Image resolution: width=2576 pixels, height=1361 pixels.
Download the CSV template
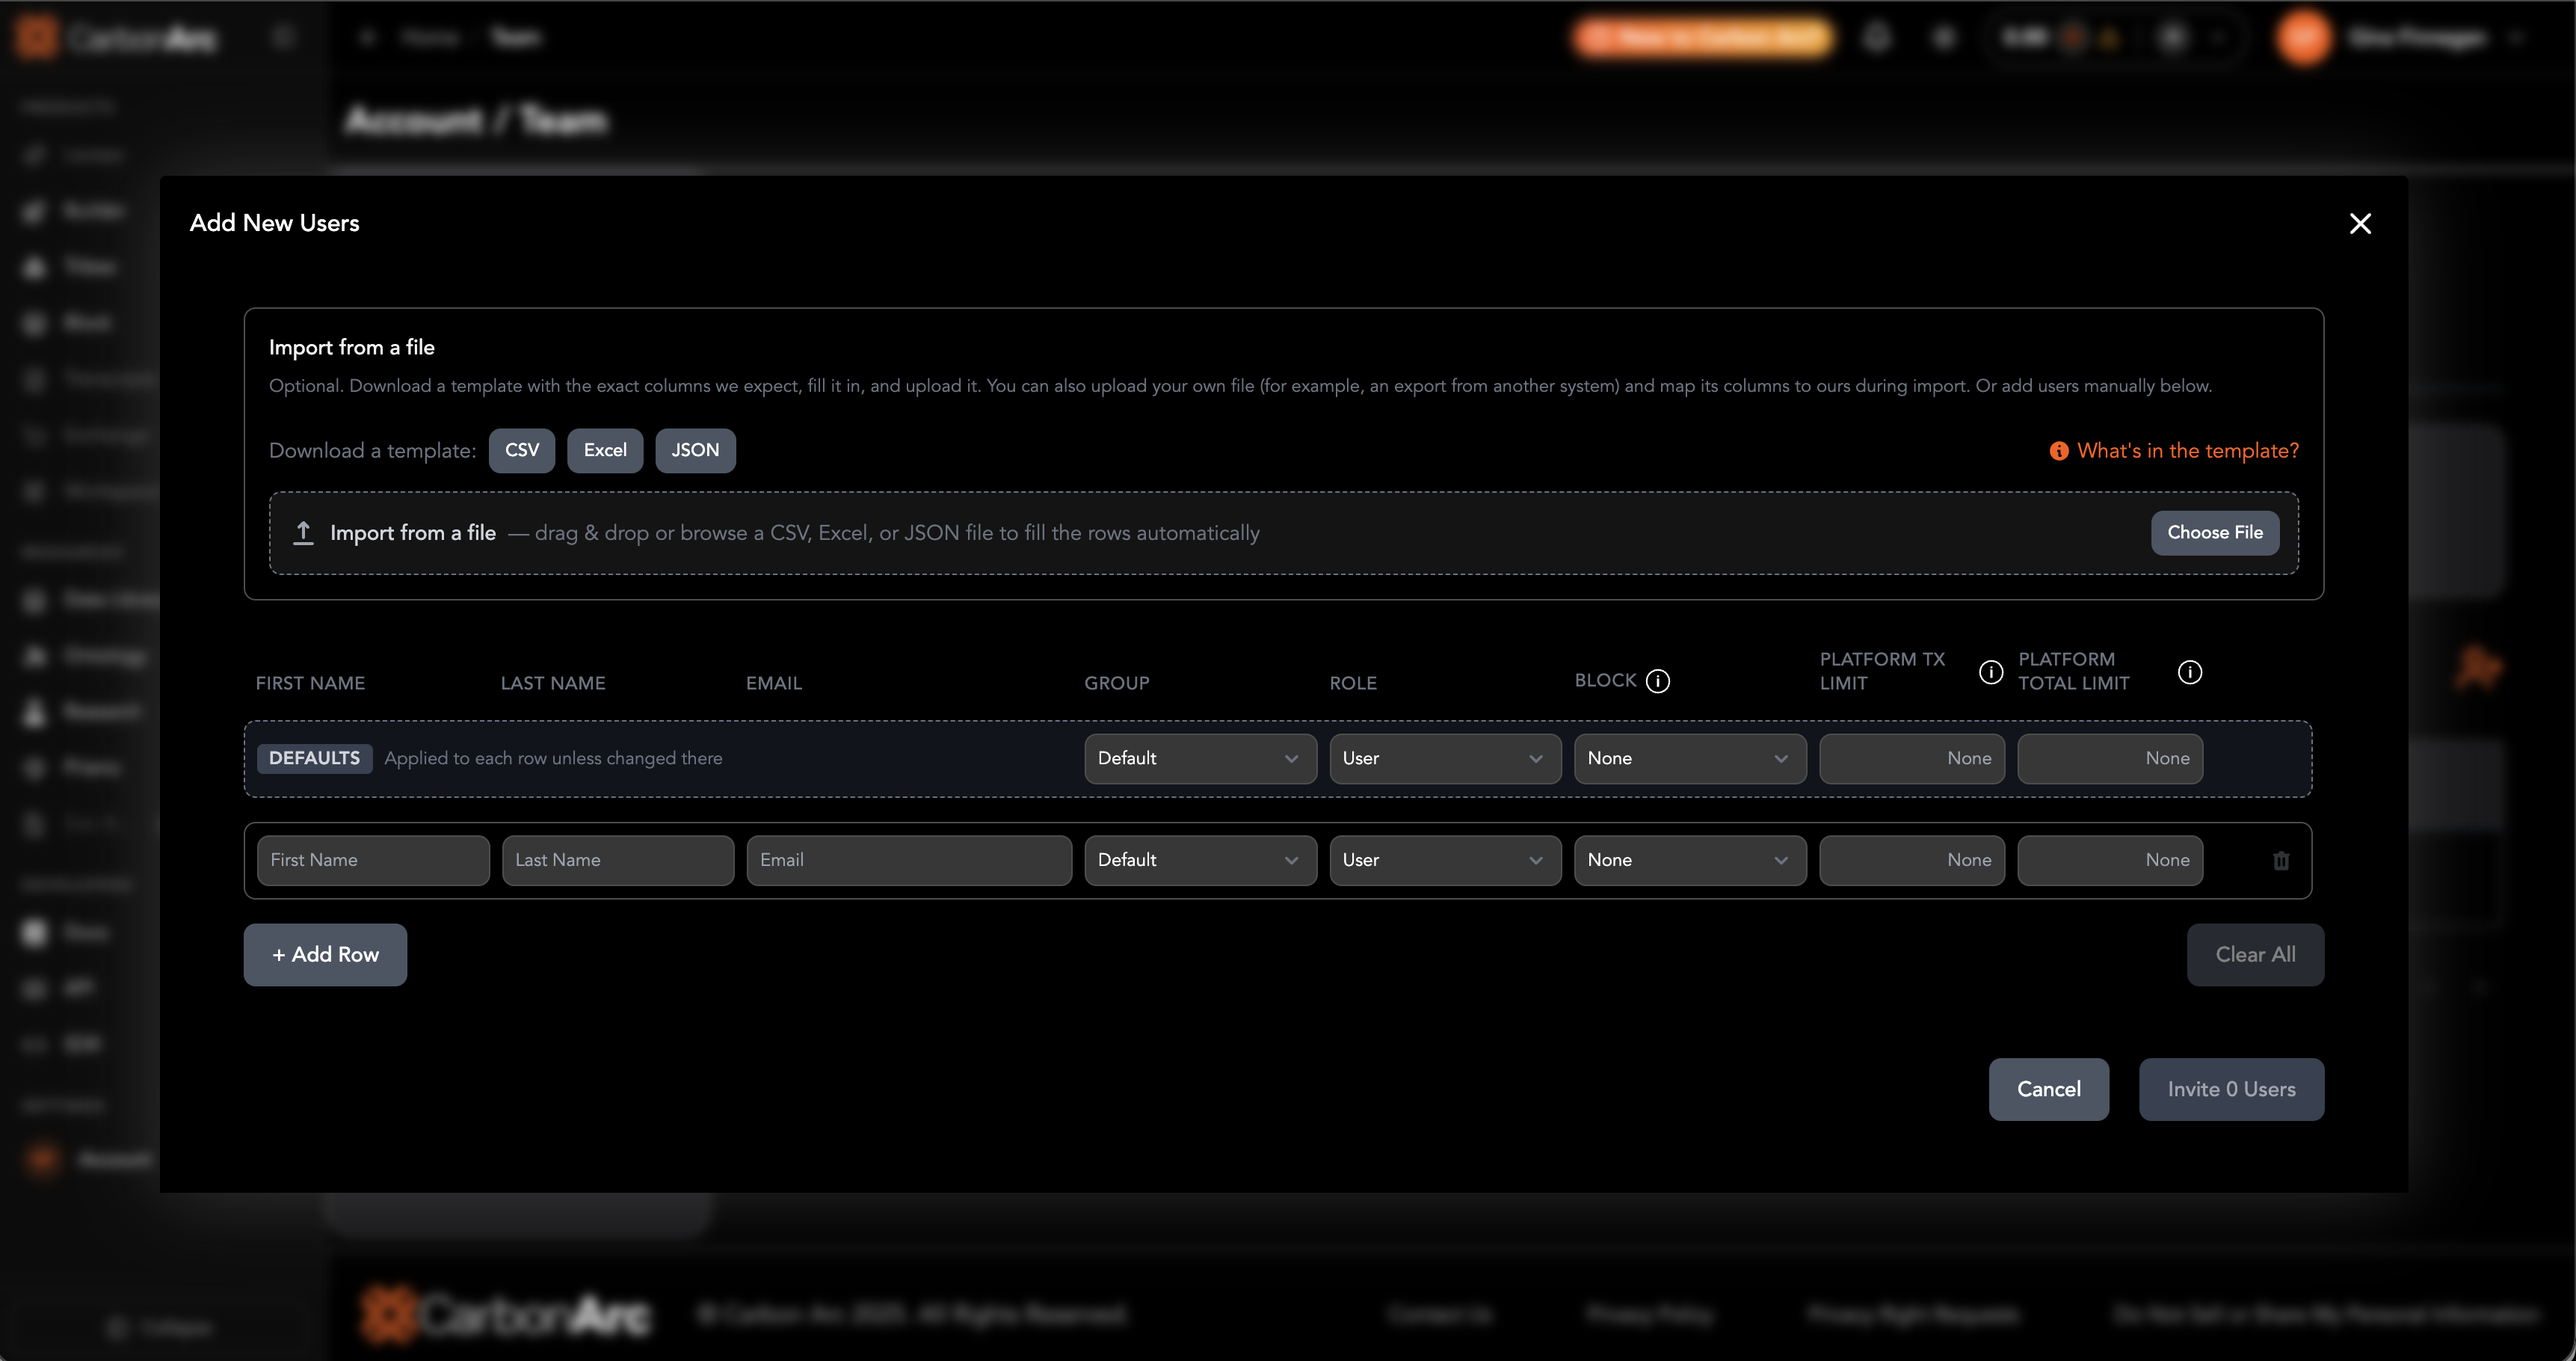[521, 450]
